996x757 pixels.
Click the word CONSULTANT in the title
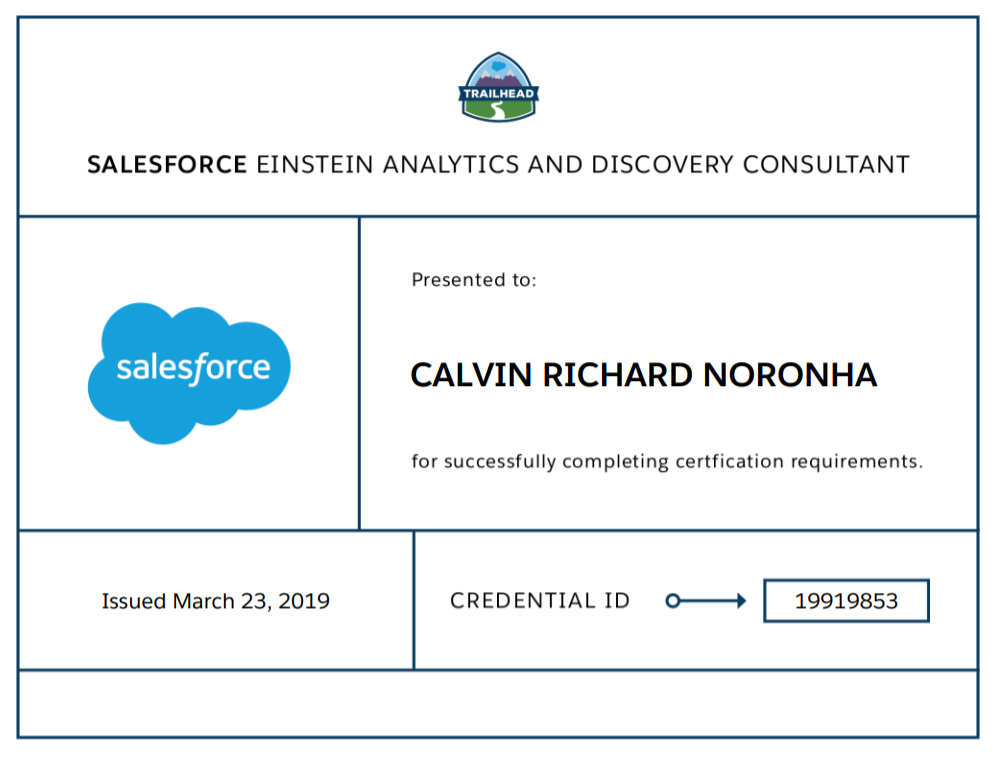826,164
